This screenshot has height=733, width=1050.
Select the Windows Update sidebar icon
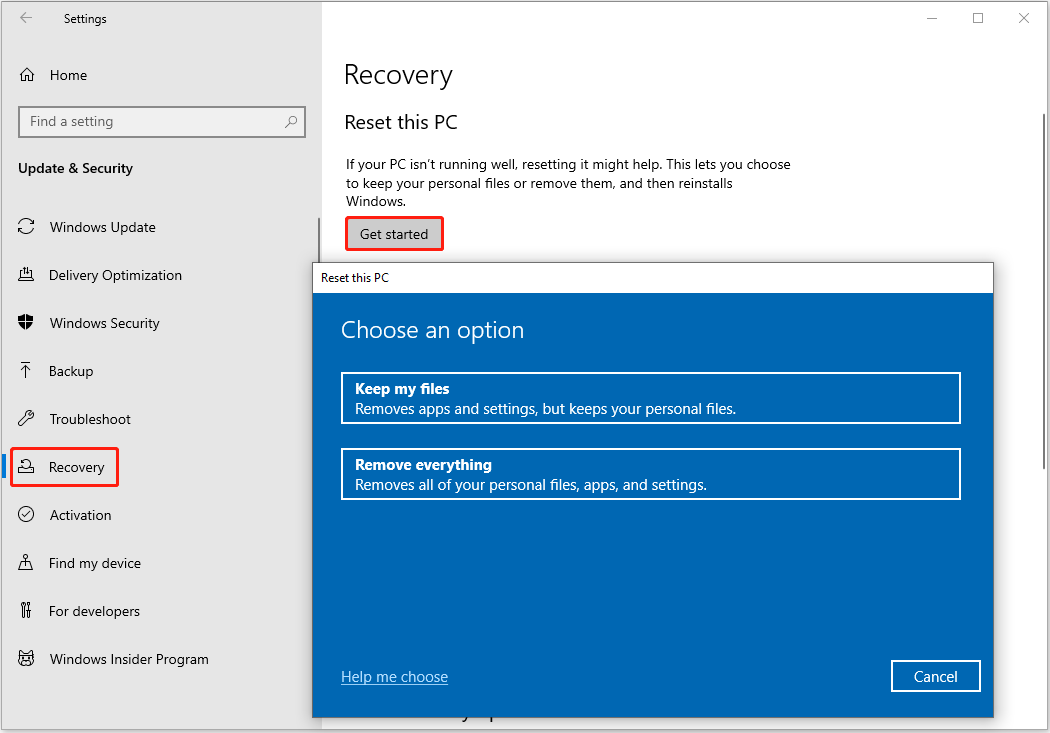pyautogui.click(x=24, y=227)
